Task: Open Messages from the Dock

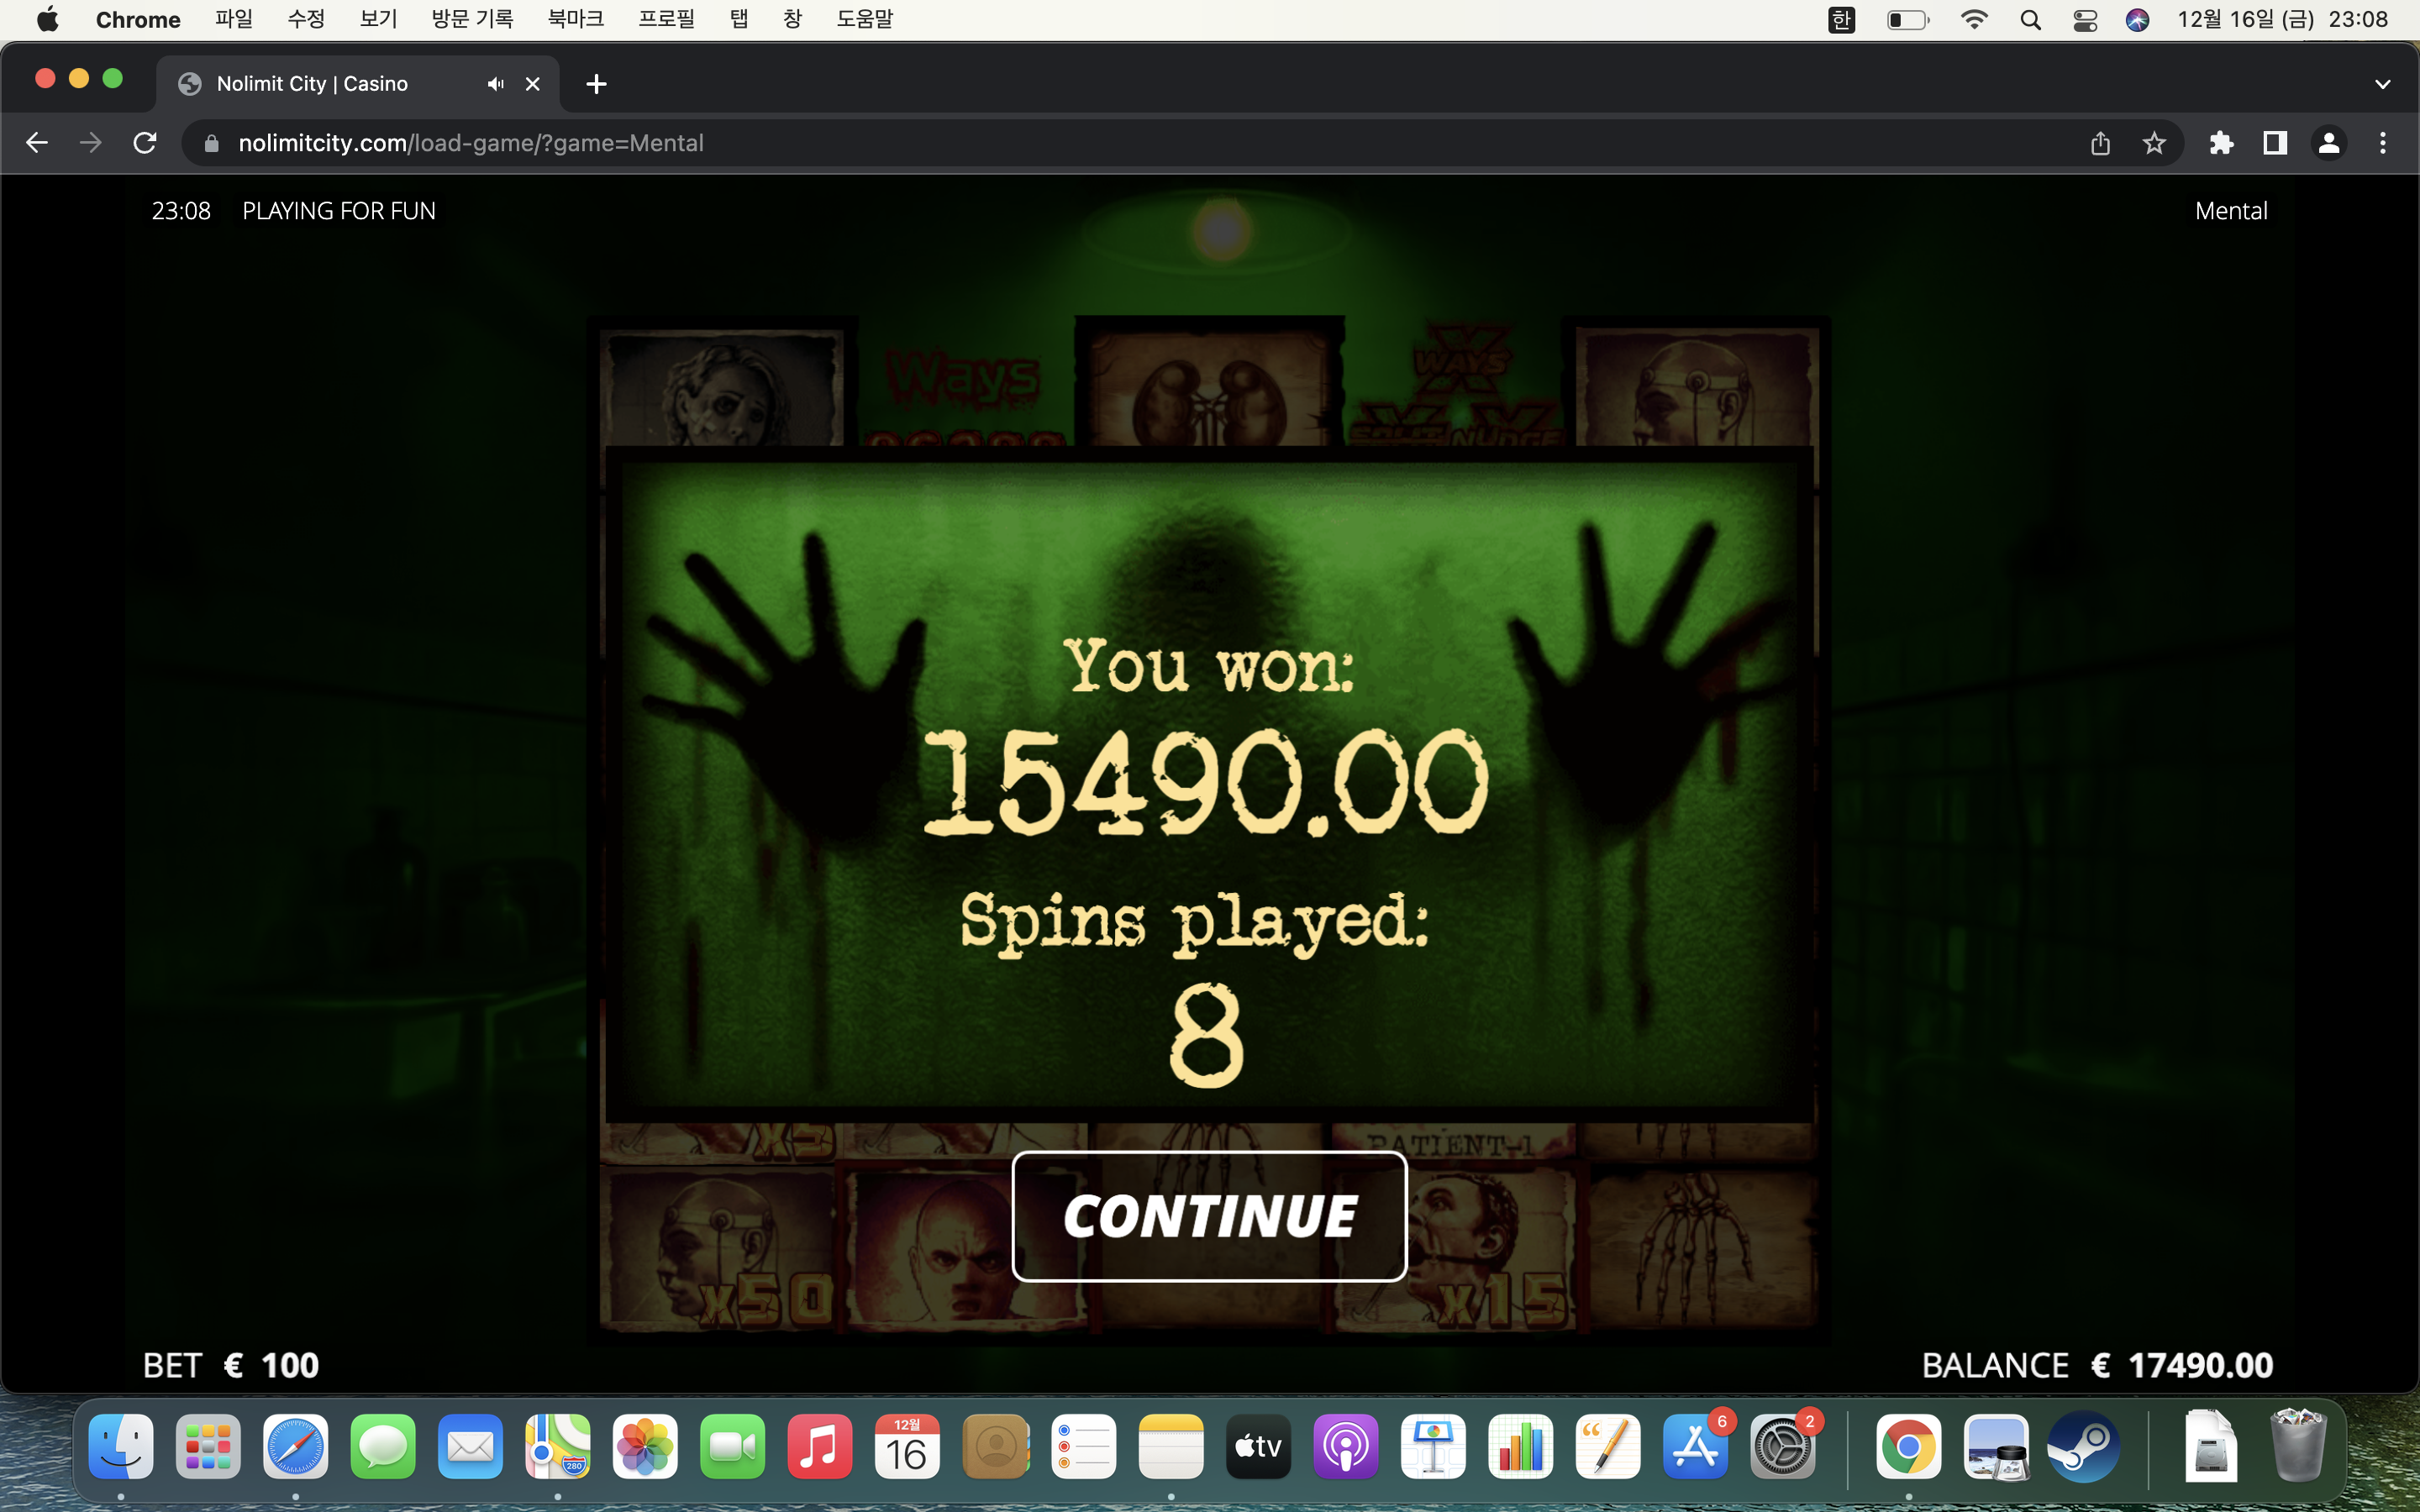Action: pos(383,1446)
